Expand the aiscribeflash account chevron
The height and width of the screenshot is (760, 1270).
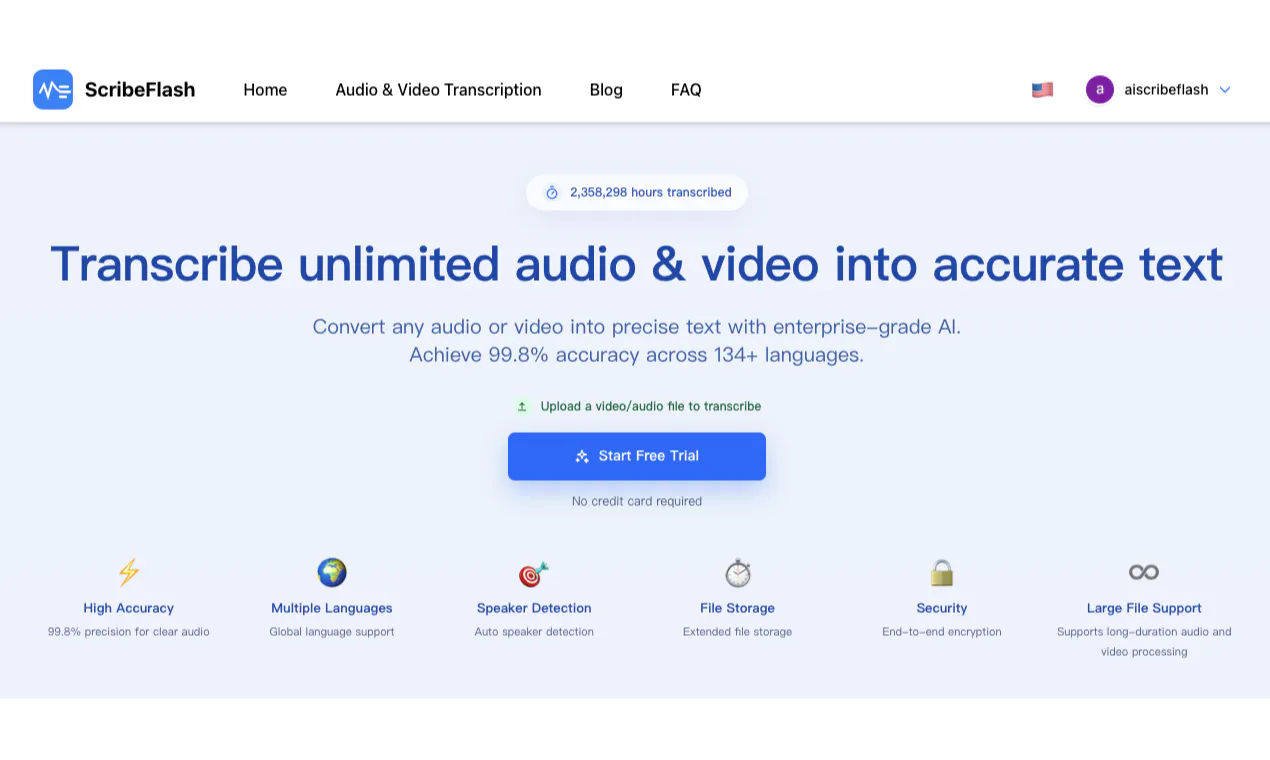click(1225, 90)
